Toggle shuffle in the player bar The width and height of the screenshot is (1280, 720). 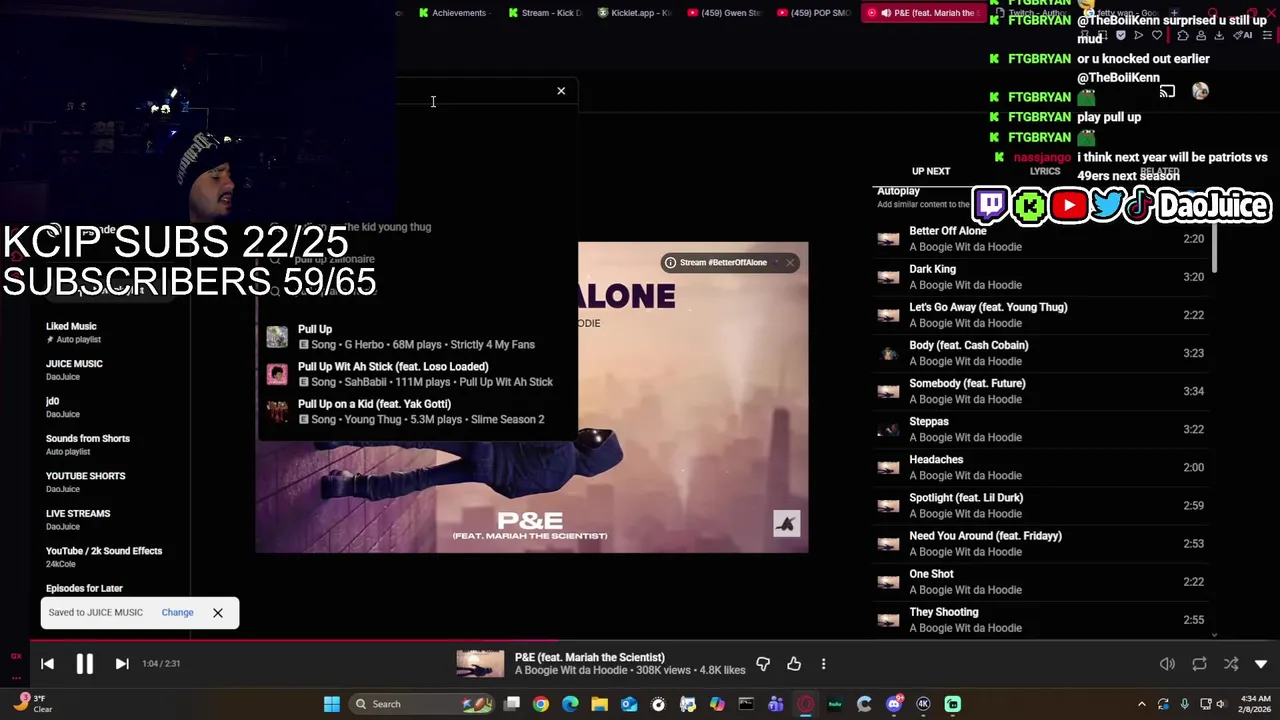click(1231, 664)
